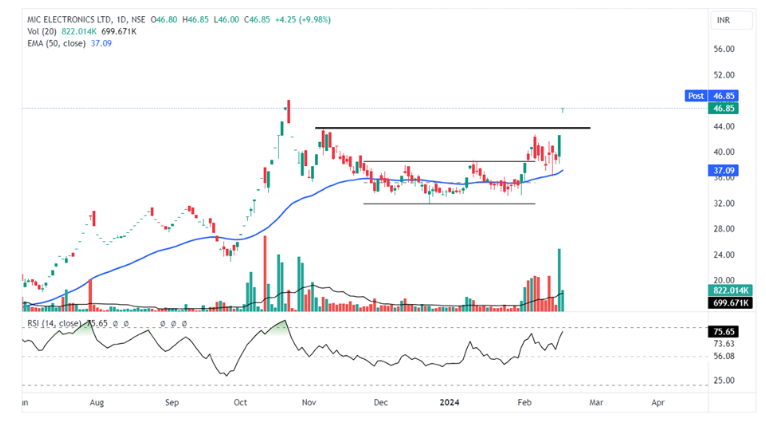Click the 822.014K volume tag
766x425 pixels.
pos(728,290)
